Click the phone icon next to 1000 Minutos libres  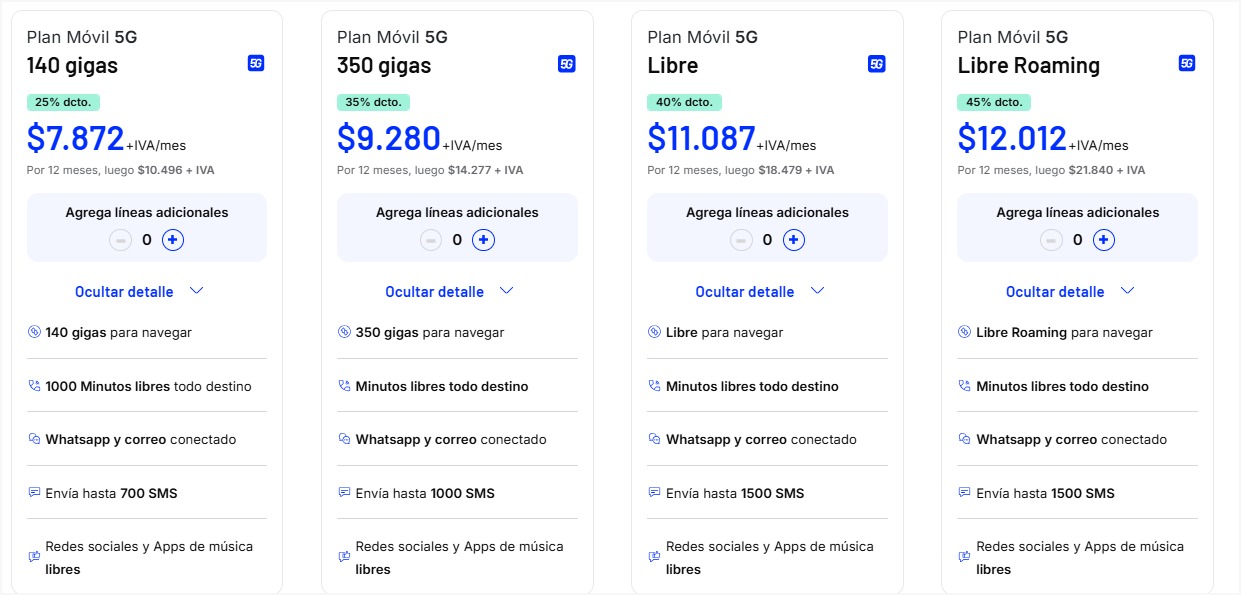[x=33, y=385]
